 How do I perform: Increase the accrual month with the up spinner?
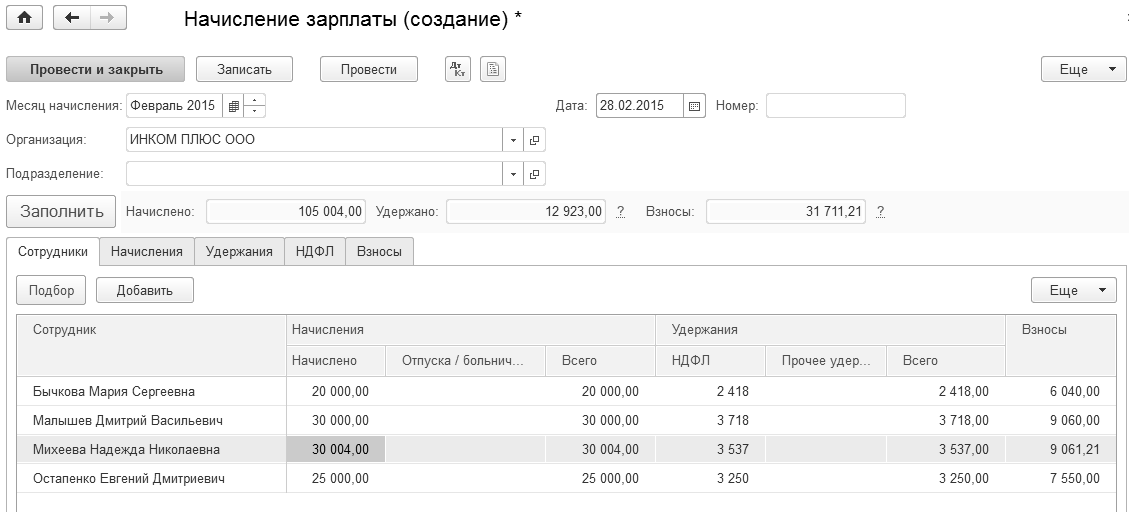(255, 100)
